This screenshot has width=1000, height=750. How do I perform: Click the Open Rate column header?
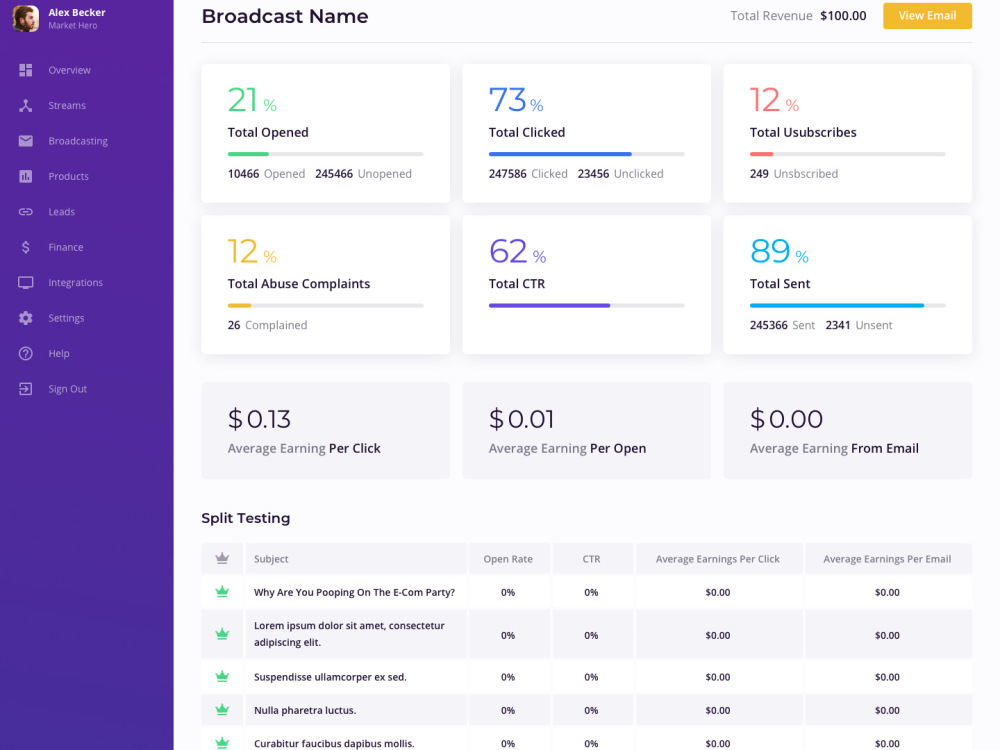point(508,559)
